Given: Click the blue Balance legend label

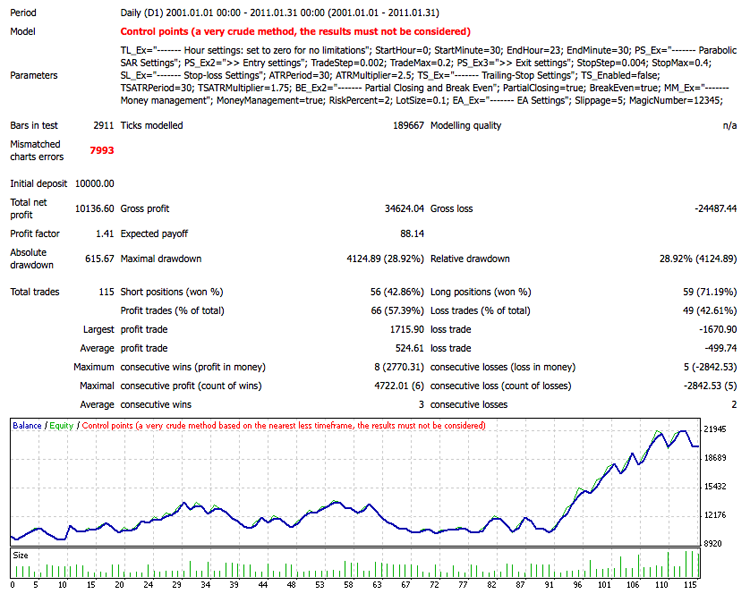Looking at the screenshot, I should click(x=27, y=426).
